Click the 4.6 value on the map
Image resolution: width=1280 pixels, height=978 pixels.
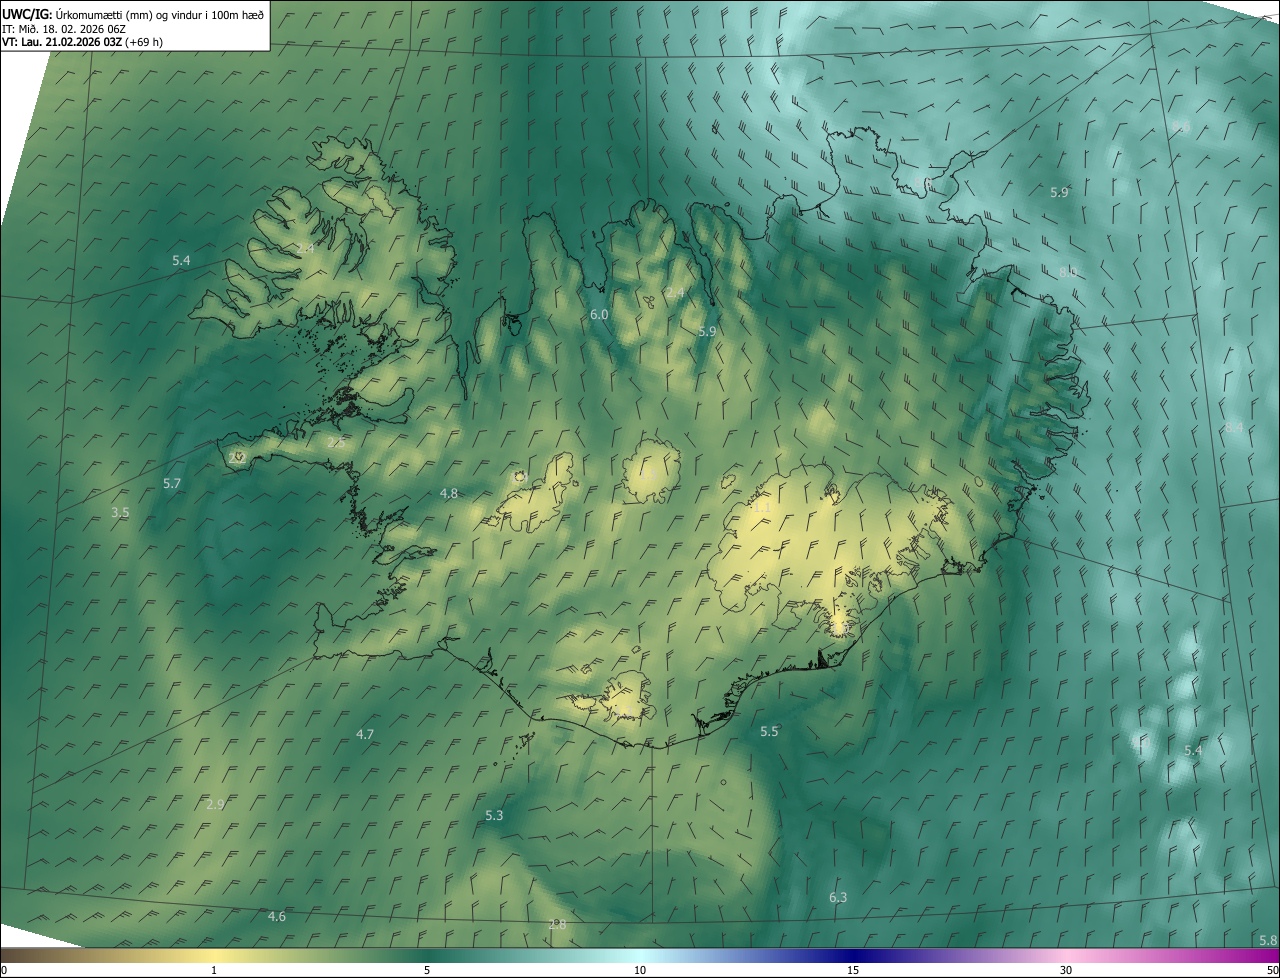click(277, 916)
